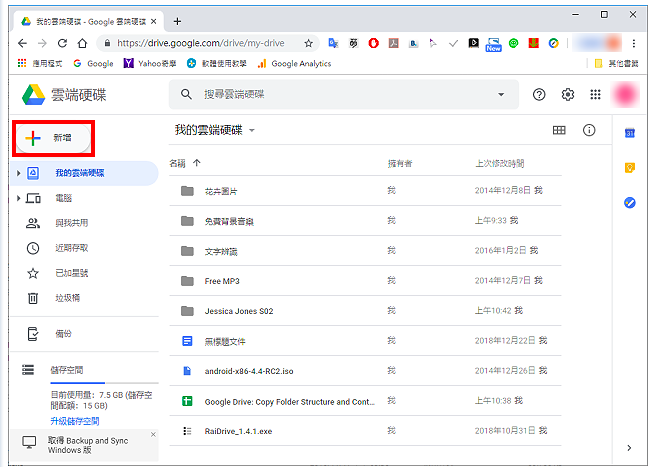Select the 花卉圖片 folder
This screenshot has width=648, height=467.
click(x=365, y=191)
